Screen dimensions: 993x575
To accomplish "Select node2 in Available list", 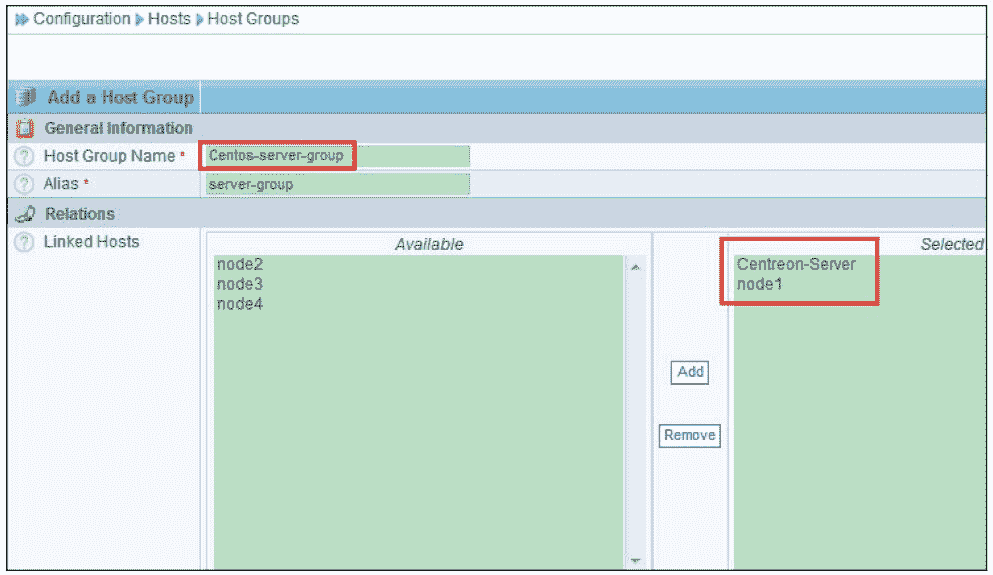I will 239,265.
